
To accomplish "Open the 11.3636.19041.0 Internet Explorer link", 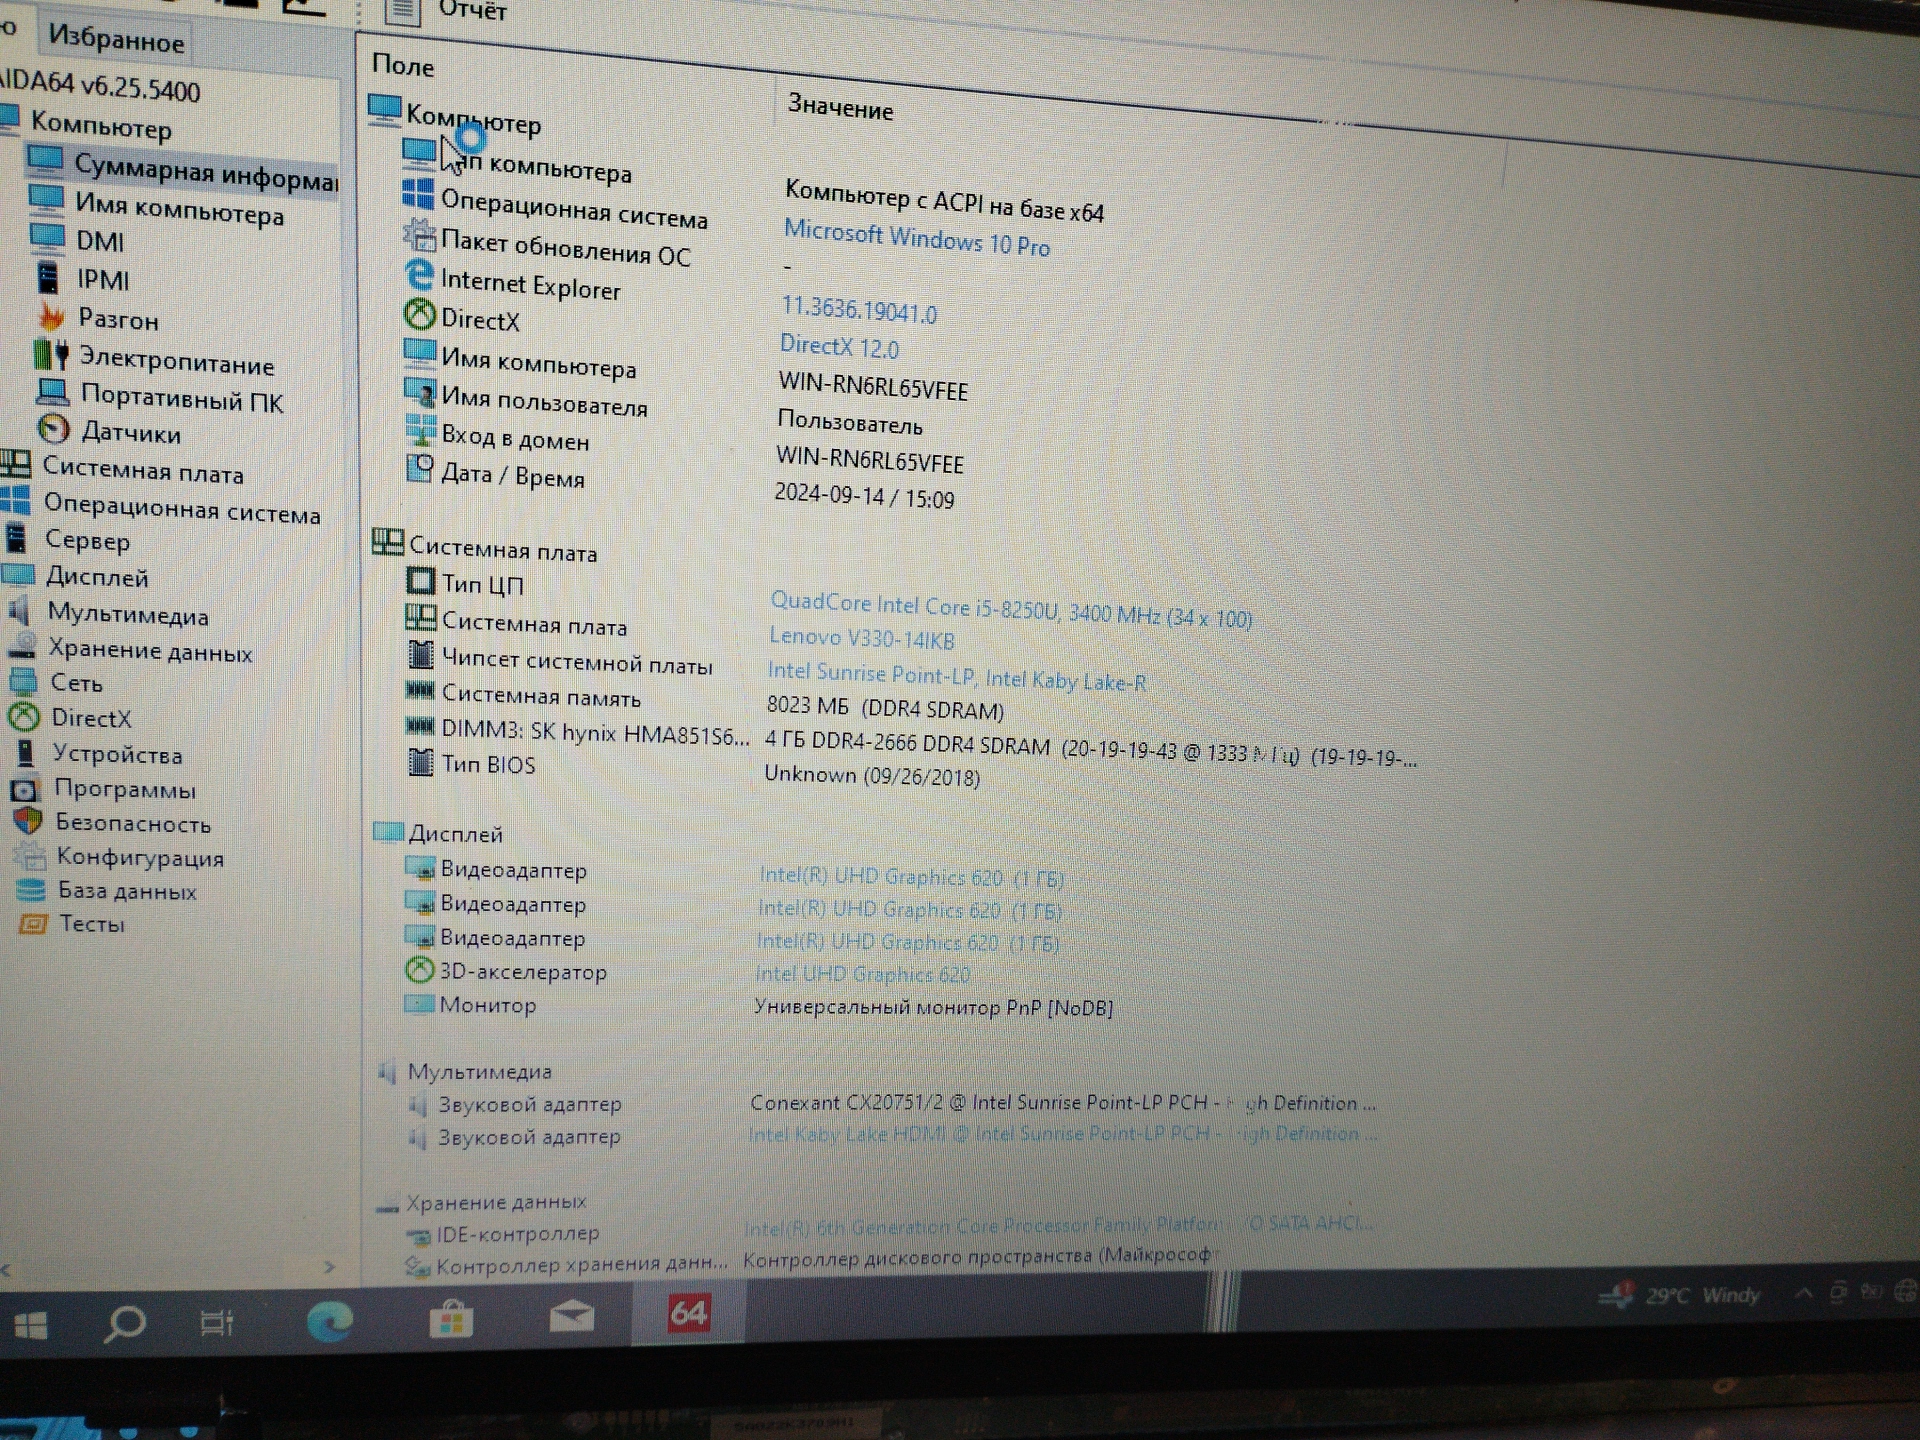I will click(859, 309).
